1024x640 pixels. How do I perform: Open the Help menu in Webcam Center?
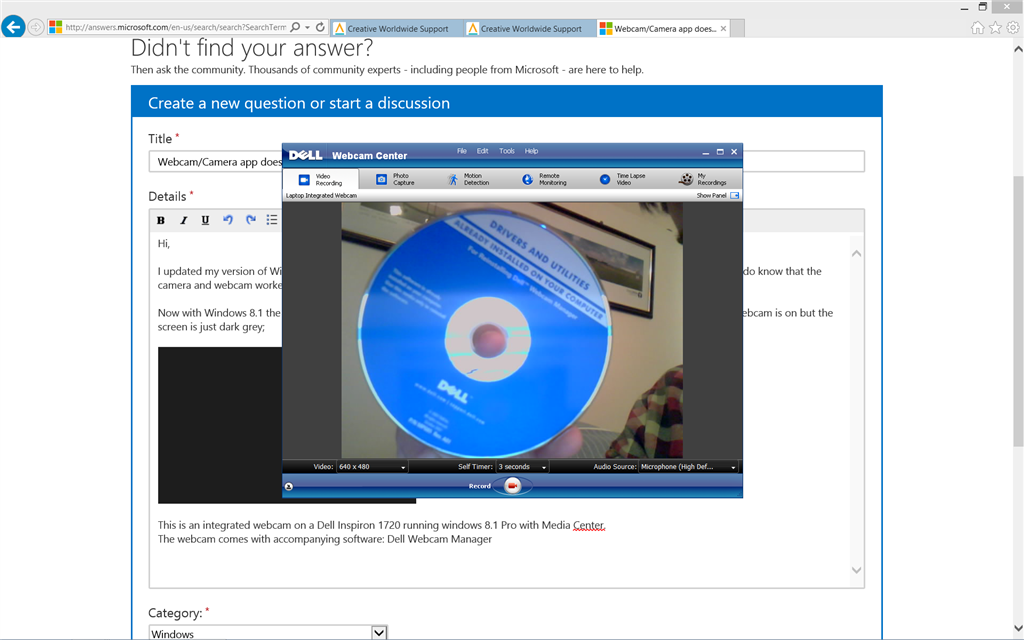tap(532, 151)
